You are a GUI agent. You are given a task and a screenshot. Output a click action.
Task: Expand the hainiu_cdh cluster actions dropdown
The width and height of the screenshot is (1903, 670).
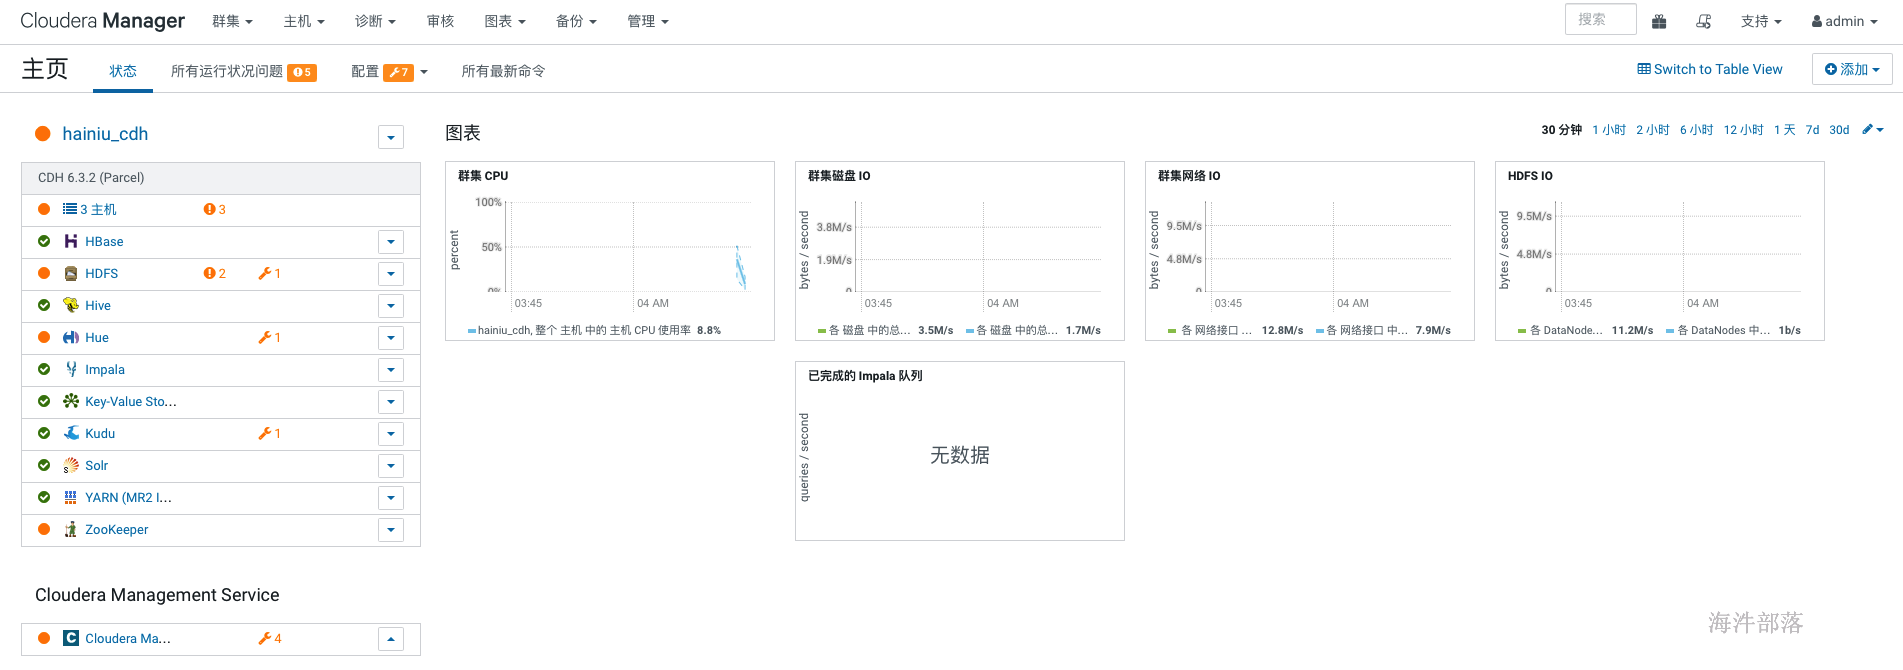(391, 137)
